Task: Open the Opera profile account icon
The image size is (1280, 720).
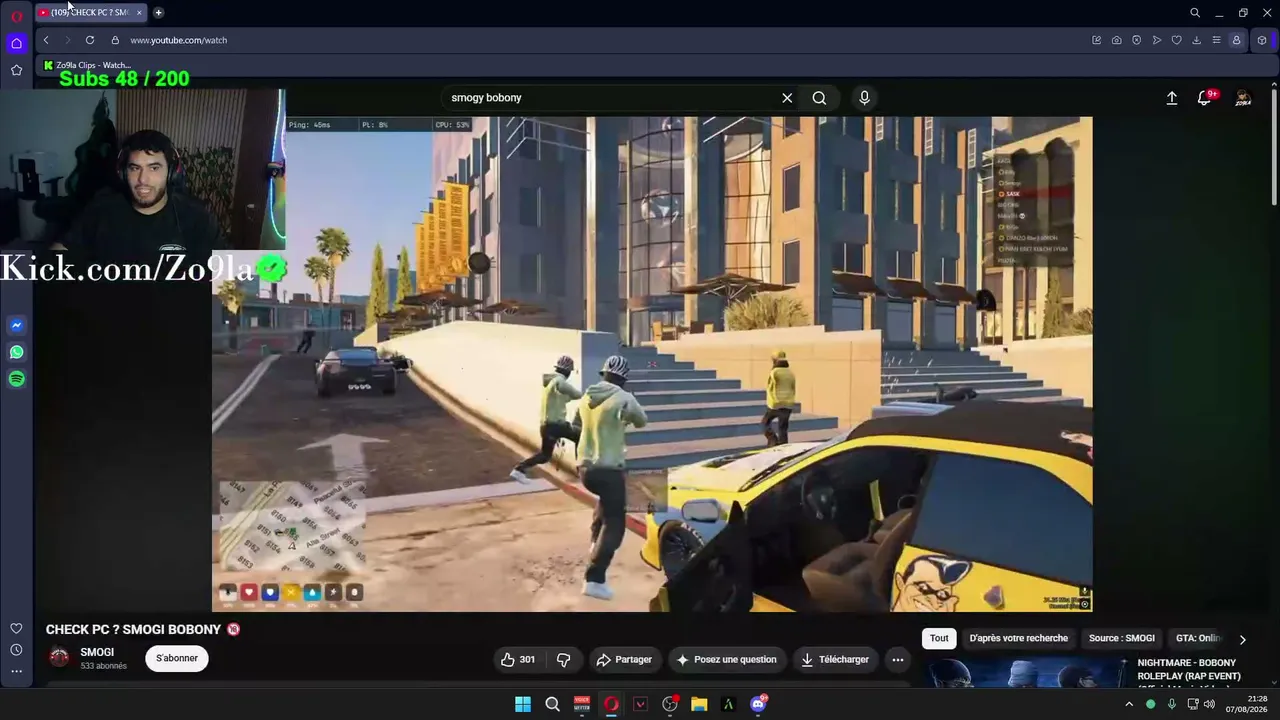Action: 1236,40
